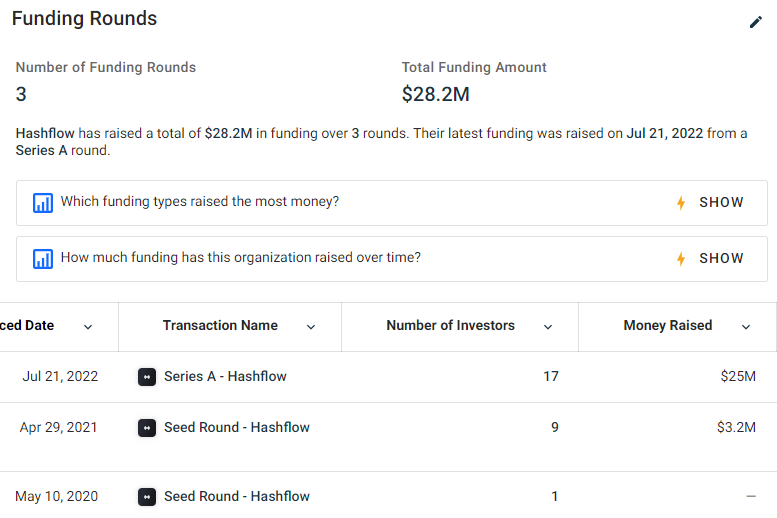Click Hashflow logo icon in Apr 29, 2021 row
This screenshot has width=777, height=518.
click(147, 428)
